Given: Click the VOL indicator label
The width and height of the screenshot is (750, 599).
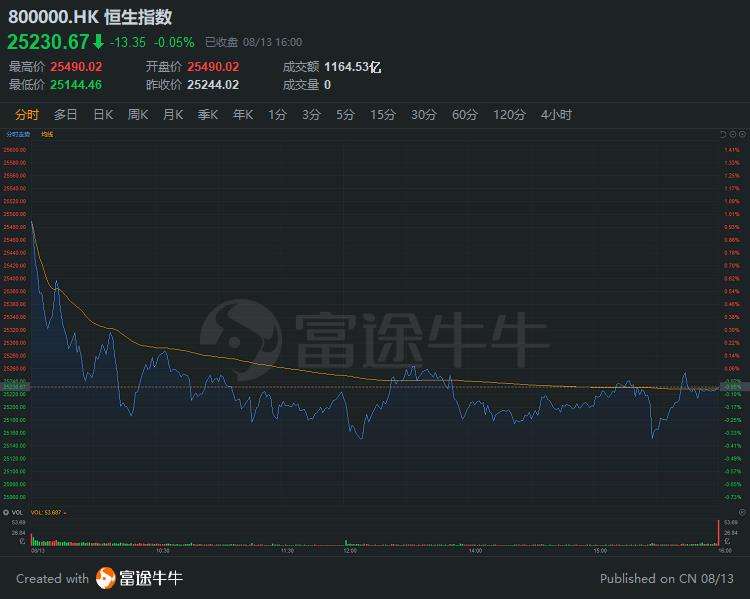Looking at the screenshot, I should pos(17,512).
